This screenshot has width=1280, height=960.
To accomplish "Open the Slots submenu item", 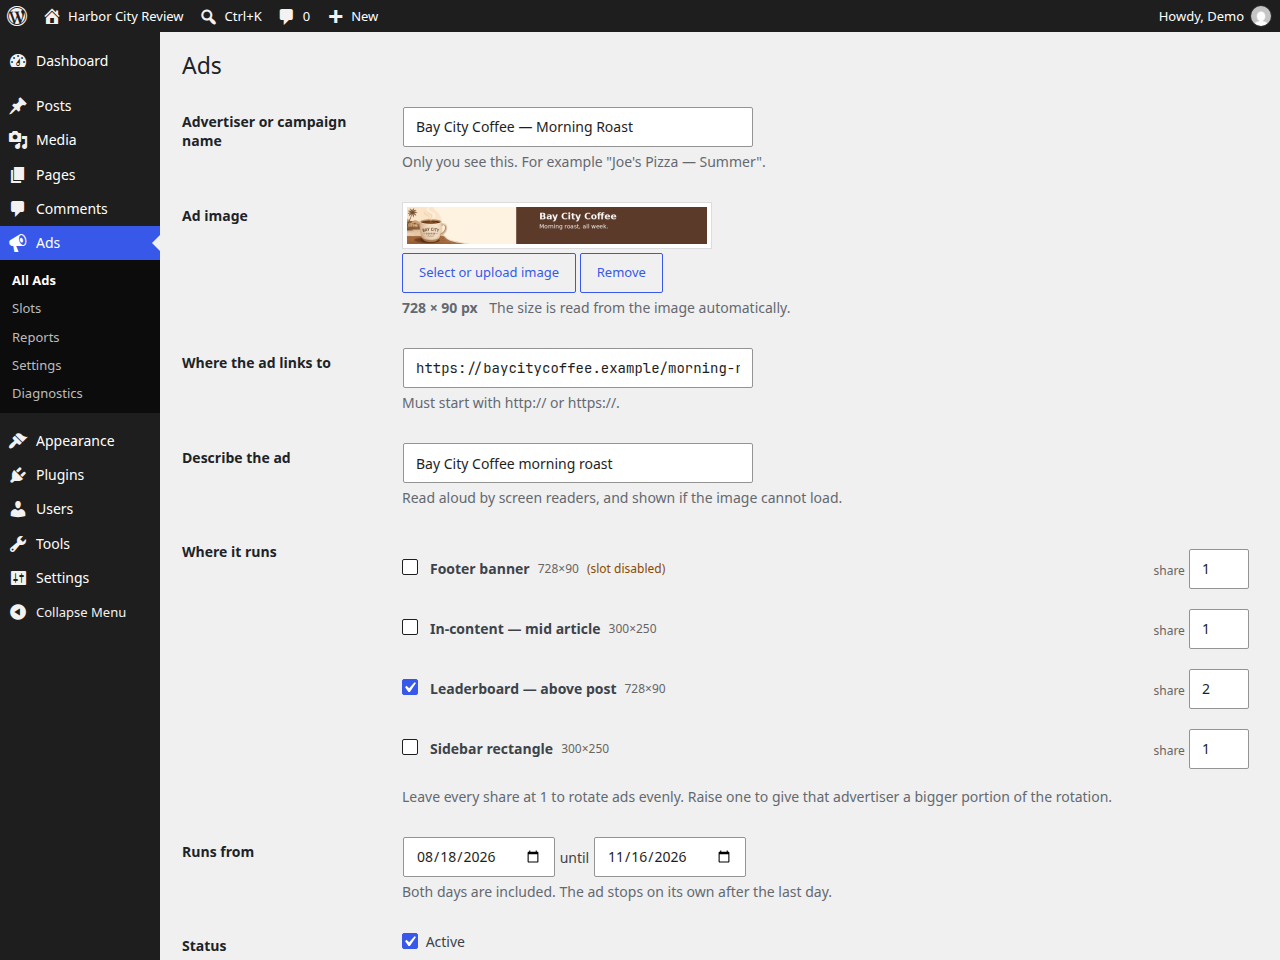I will (x=80, y=309).
